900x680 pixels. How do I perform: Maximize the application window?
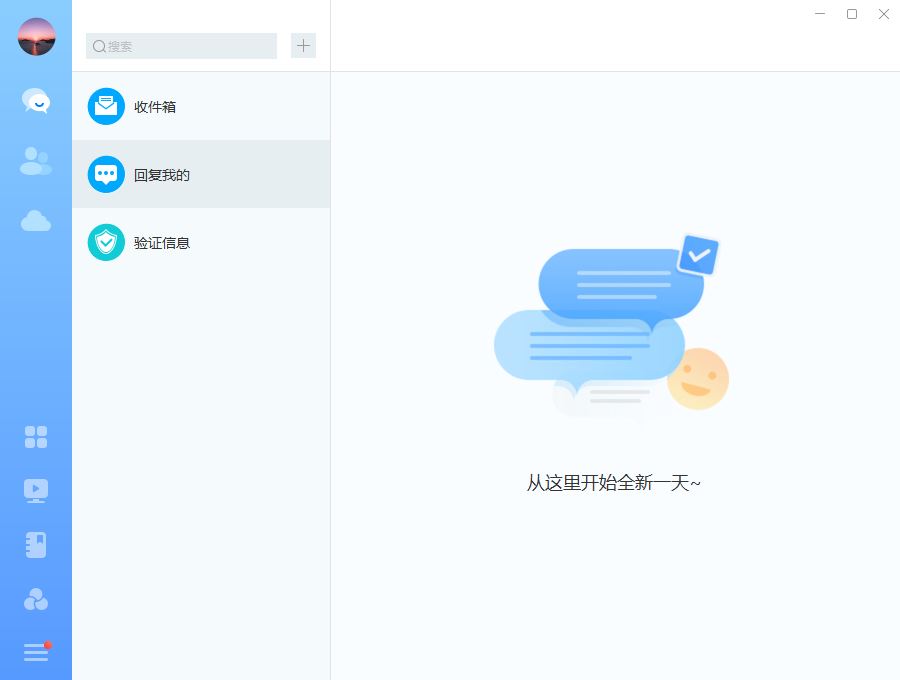(852, 14)
